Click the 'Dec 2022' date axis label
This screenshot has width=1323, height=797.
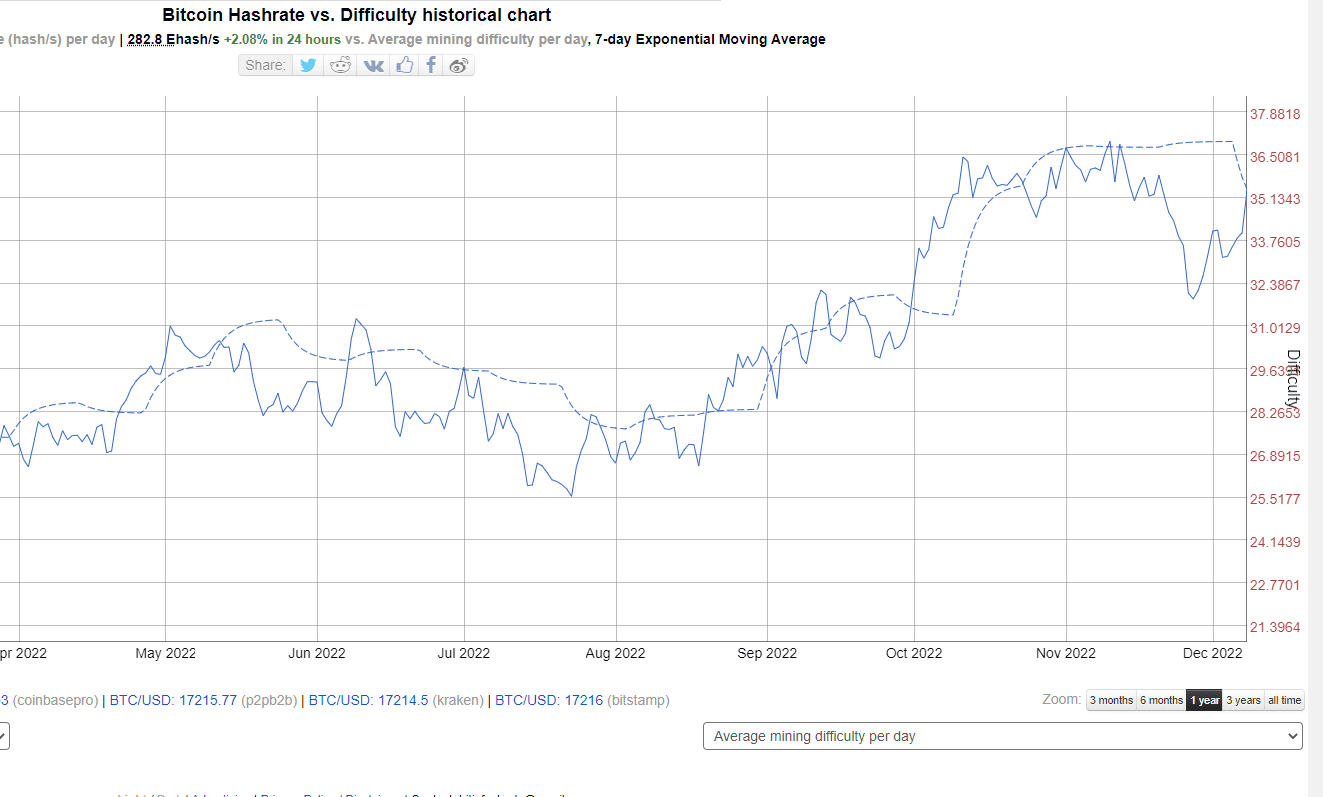click(1213, 653)
